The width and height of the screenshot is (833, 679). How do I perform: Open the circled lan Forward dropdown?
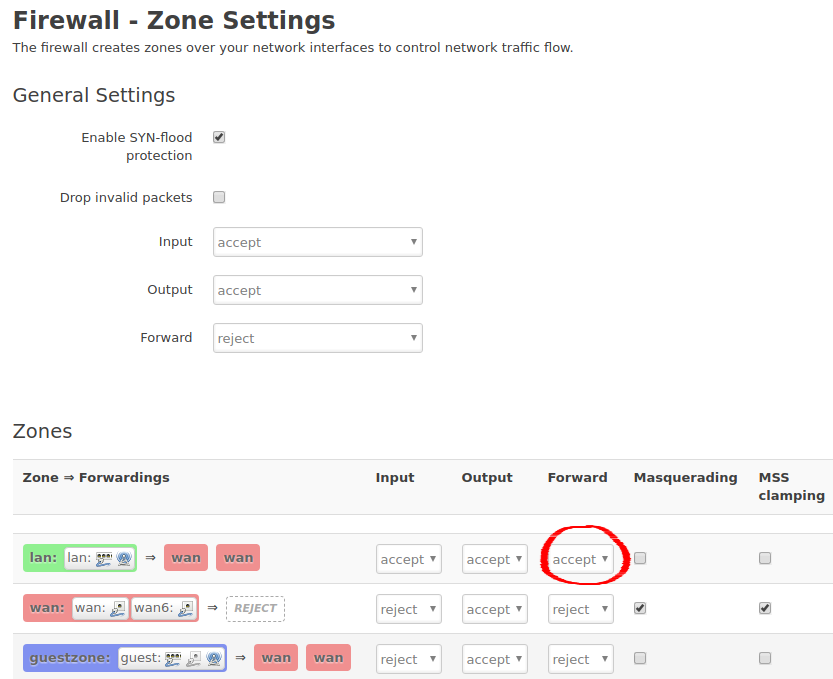pyautogui.click(x=580, y=558)
